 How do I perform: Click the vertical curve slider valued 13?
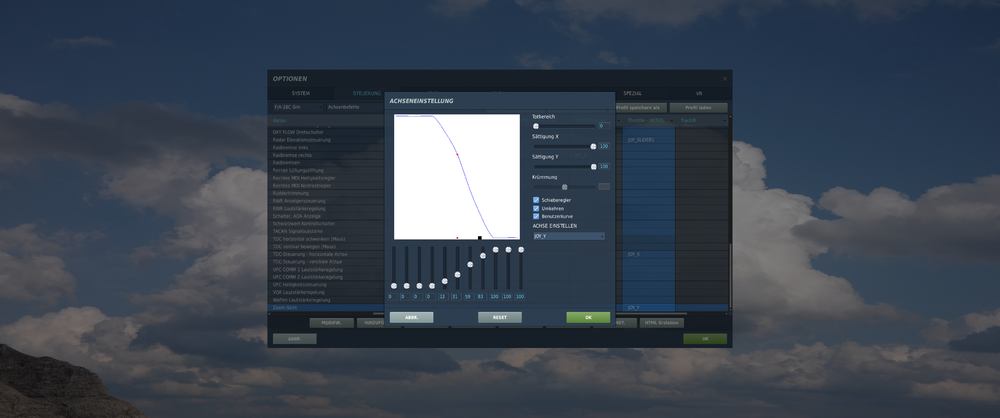(x=445, y=281)
